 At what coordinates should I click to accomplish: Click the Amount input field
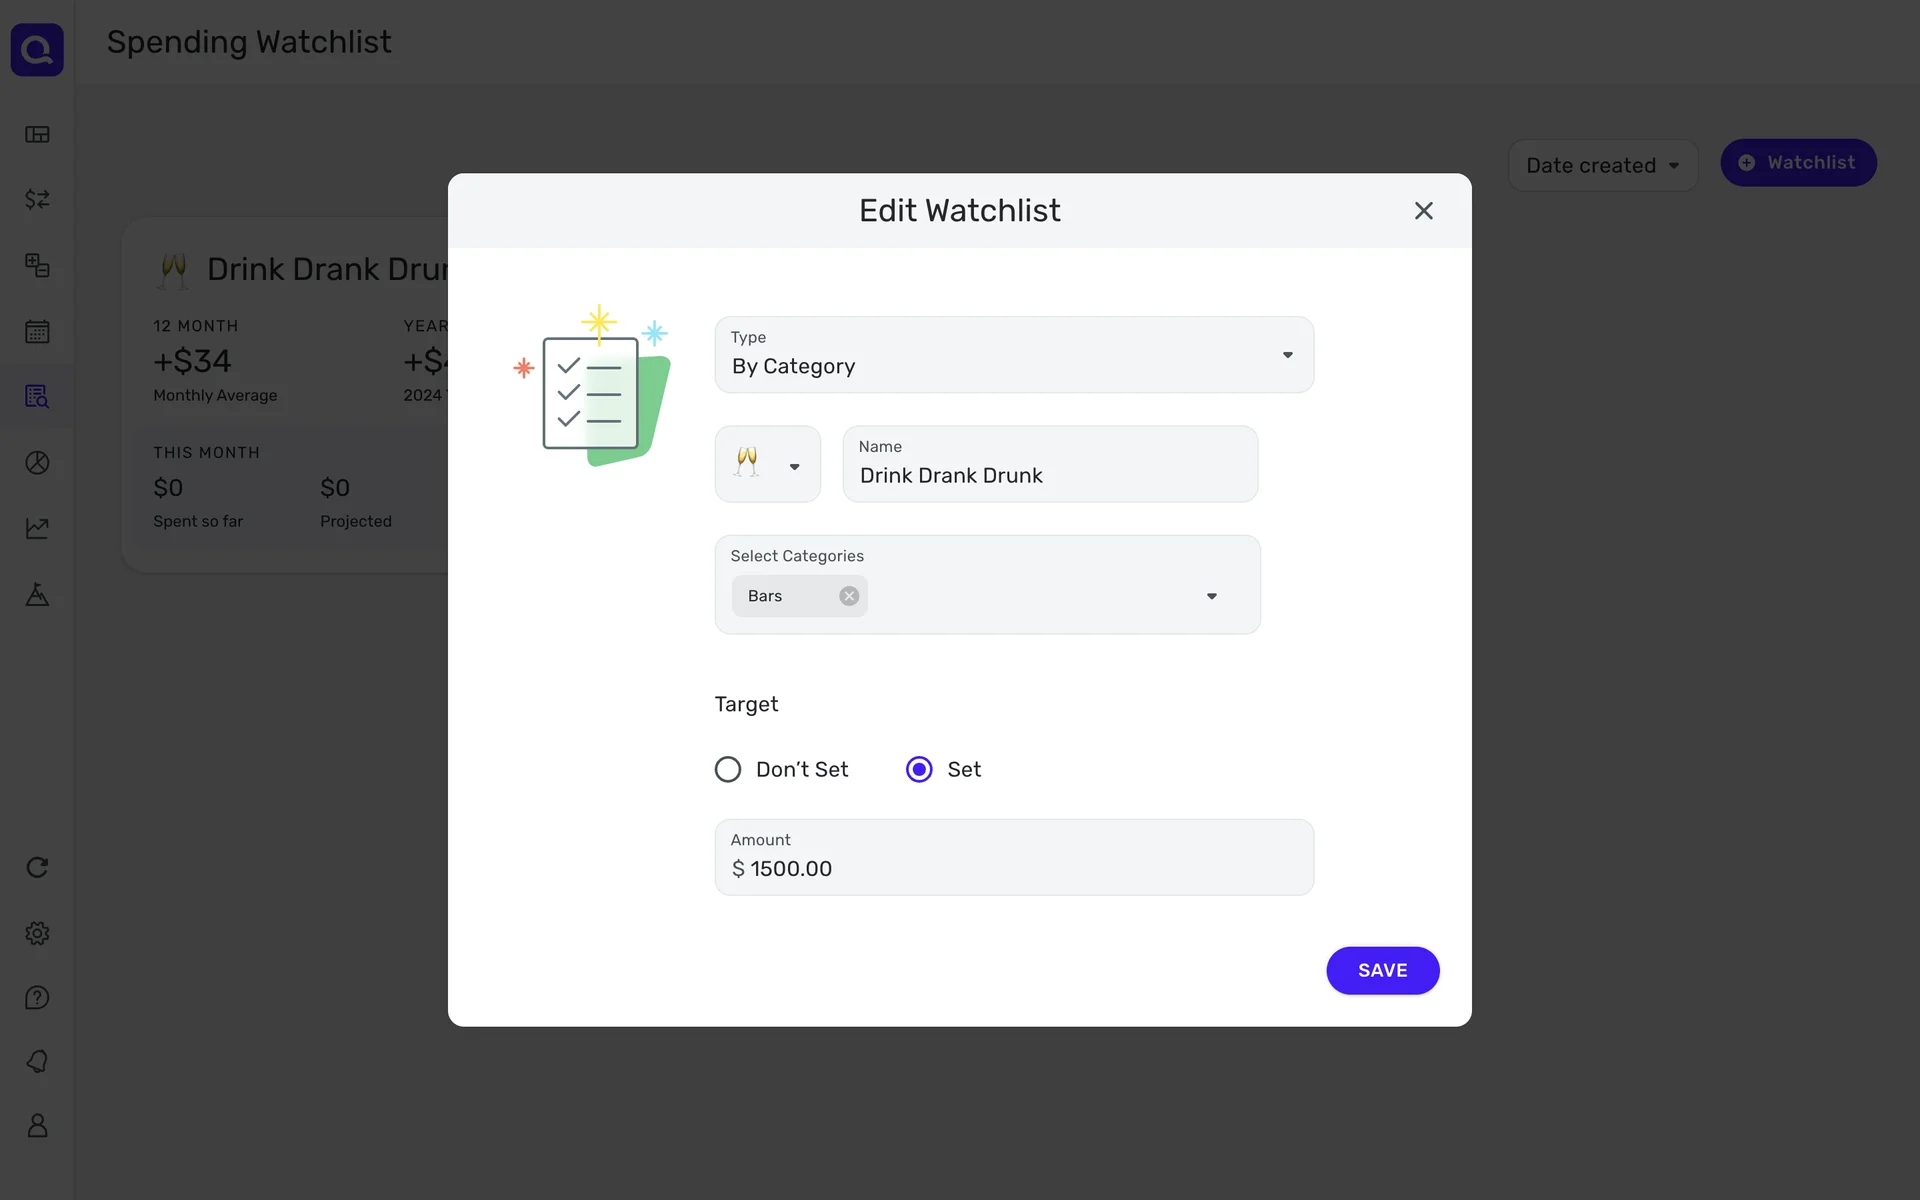1014,868
